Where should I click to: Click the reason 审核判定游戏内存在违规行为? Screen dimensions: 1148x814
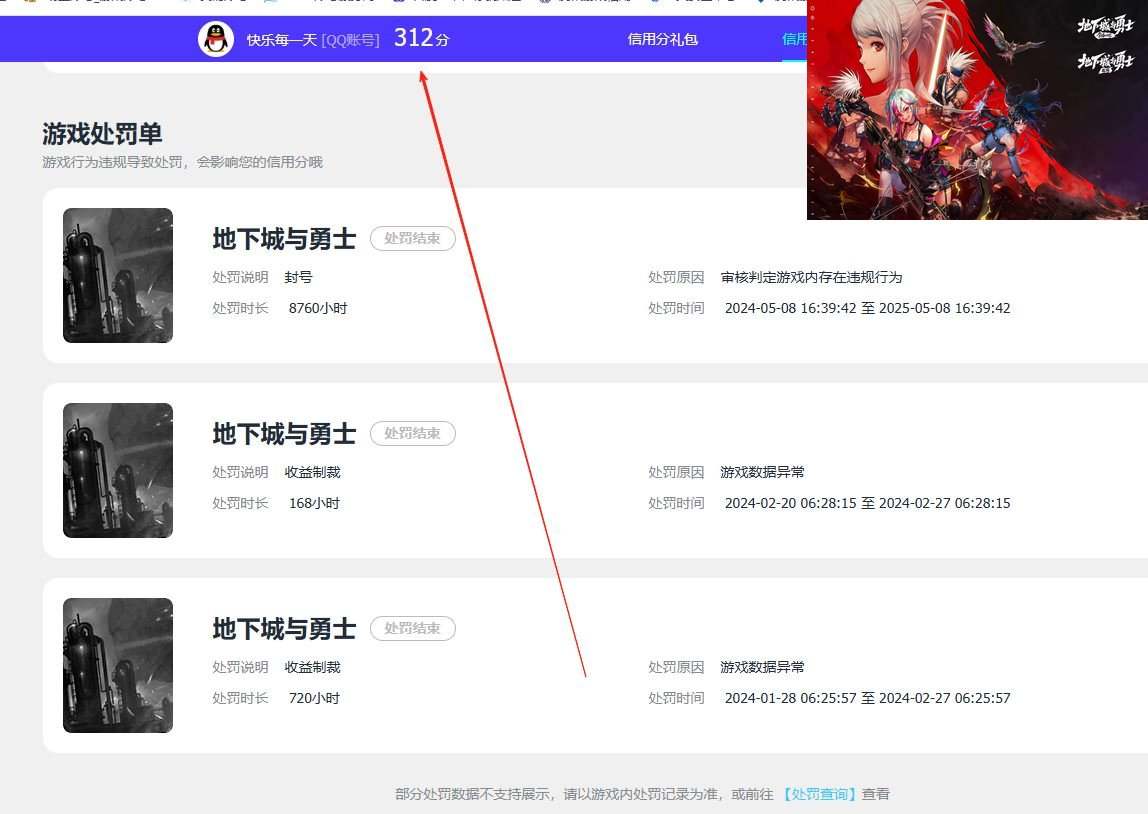click(x=811, y=277)
